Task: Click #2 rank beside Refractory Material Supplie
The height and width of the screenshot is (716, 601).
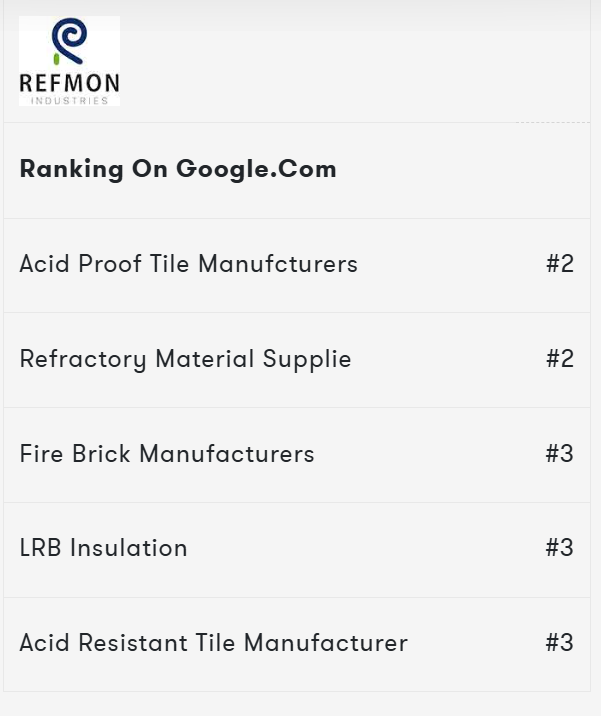Action: tap(560, 359)
